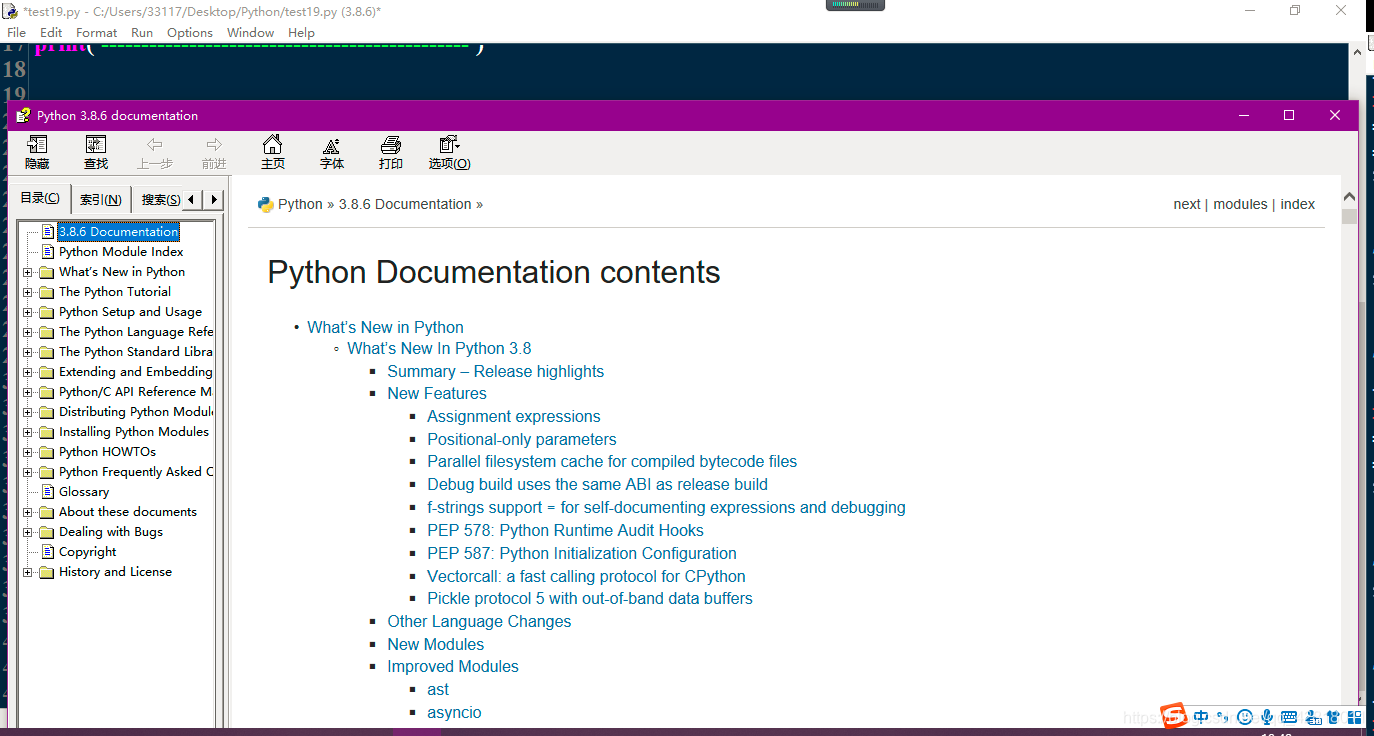1374x736 pixels.
Task: Expand History and License node
Action: point(28,572)
